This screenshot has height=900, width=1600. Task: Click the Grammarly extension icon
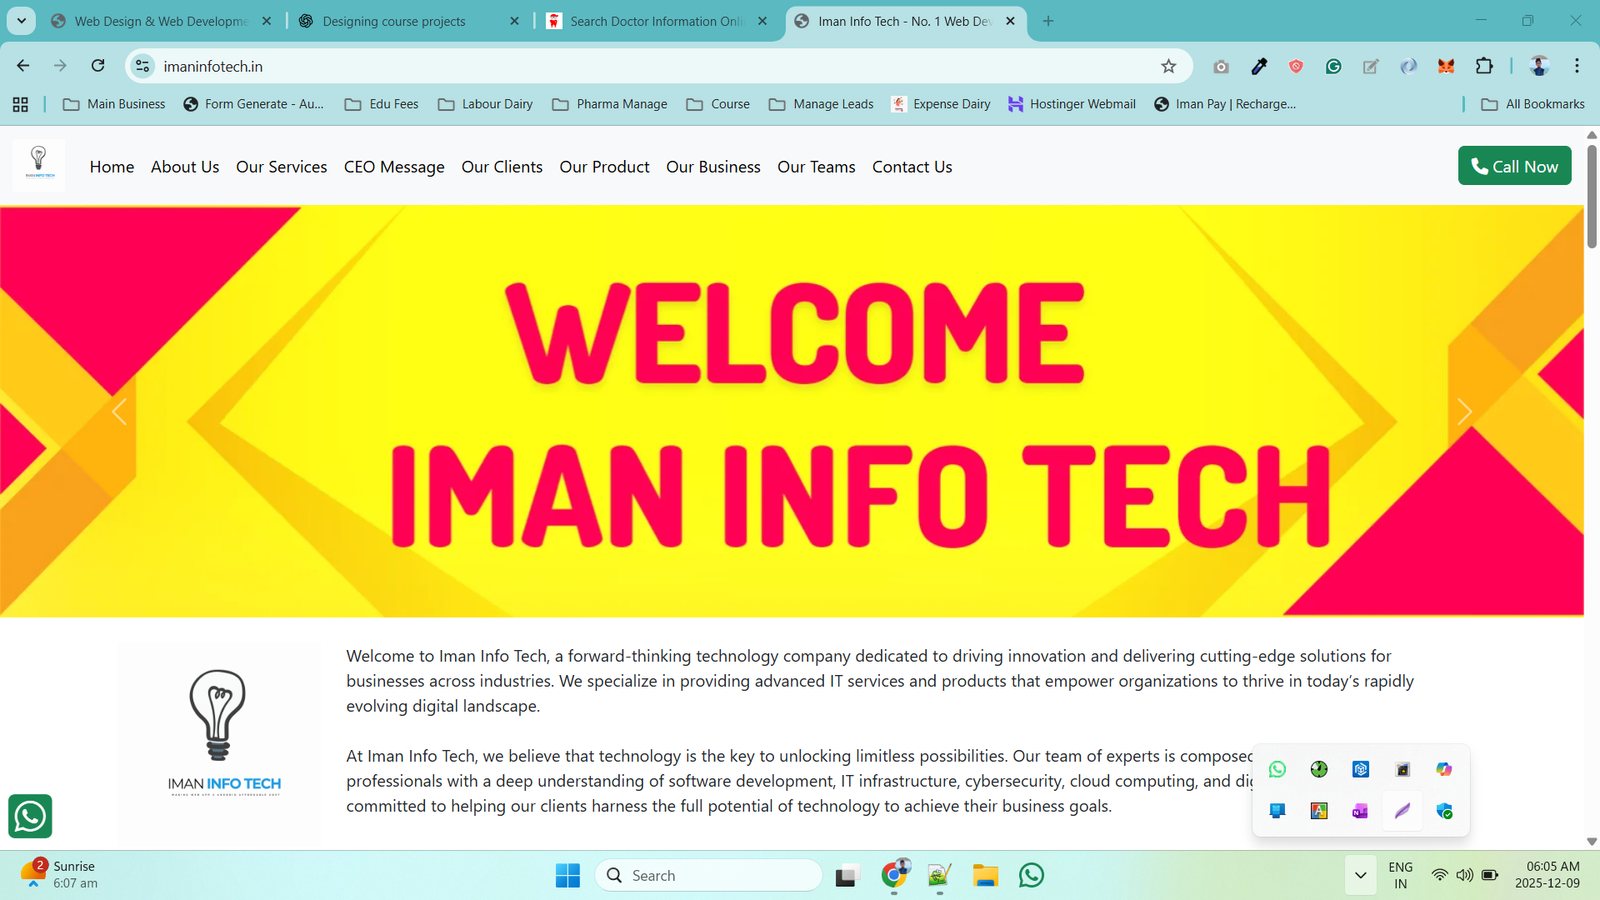(x=1333, y=66)
